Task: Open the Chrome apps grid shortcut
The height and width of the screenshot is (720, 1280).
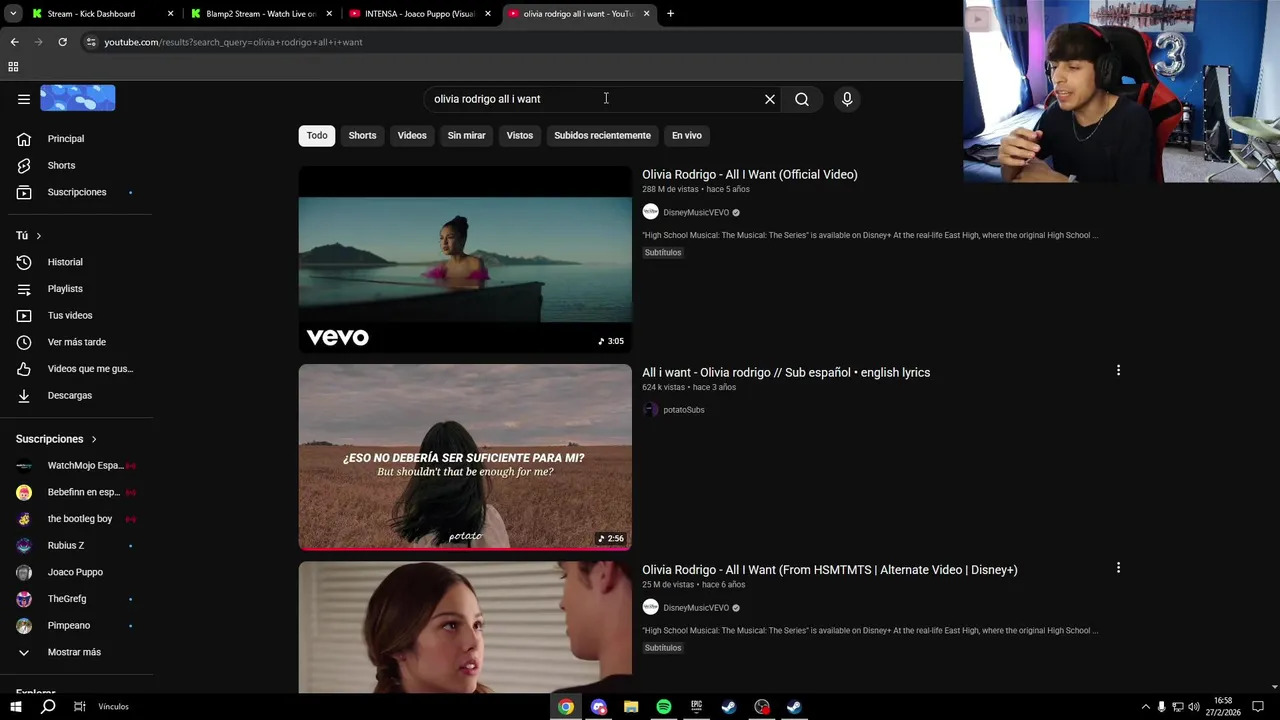Action: [13, 67]
